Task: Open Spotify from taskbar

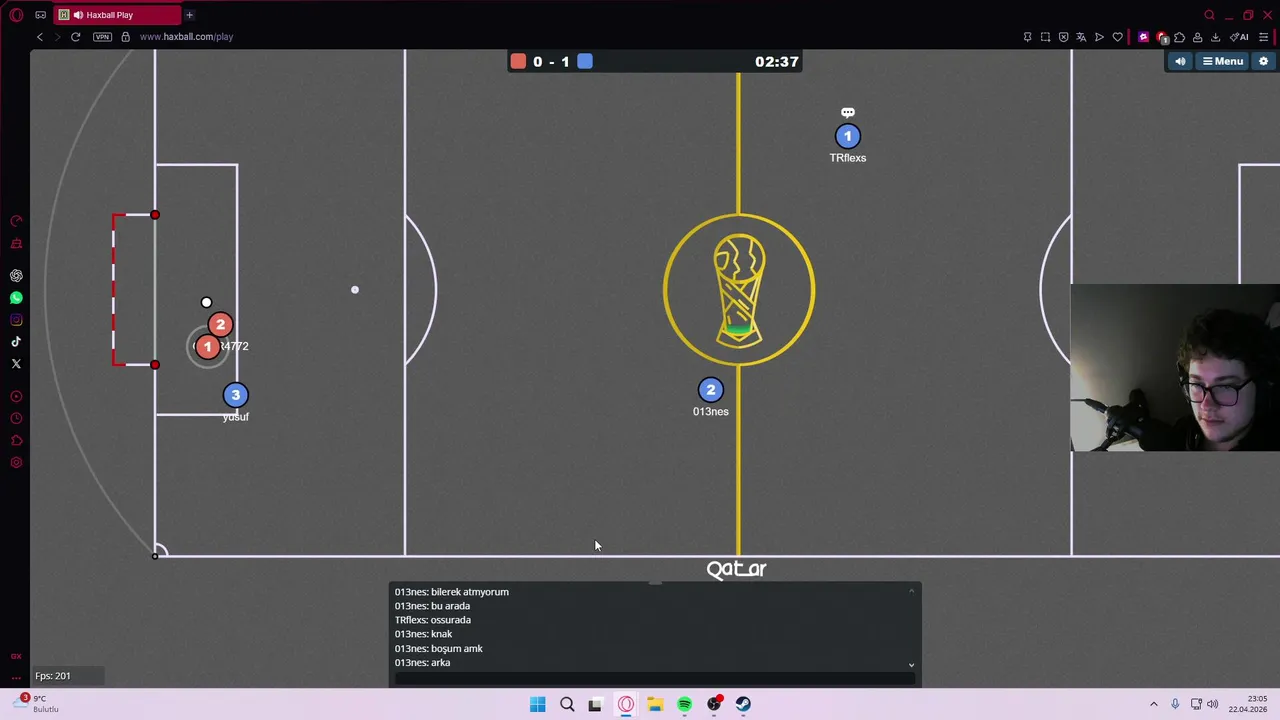Action: 684,704
